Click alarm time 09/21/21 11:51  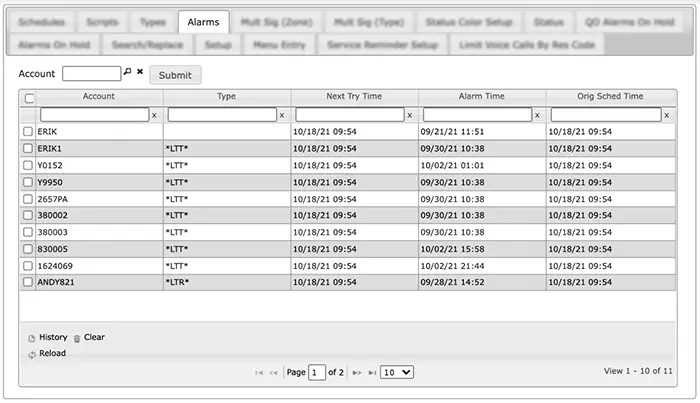482,132
